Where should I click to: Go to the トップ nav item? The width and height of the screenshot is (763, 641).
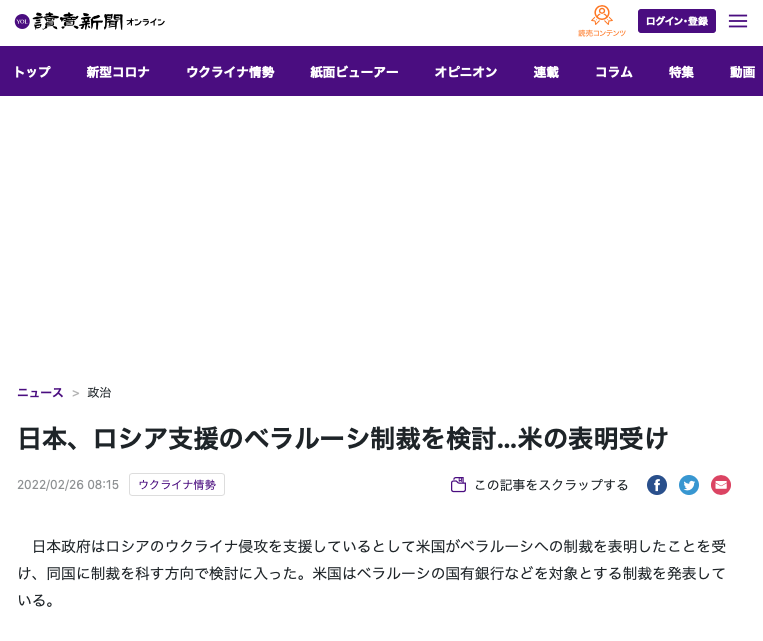(32, 72)
